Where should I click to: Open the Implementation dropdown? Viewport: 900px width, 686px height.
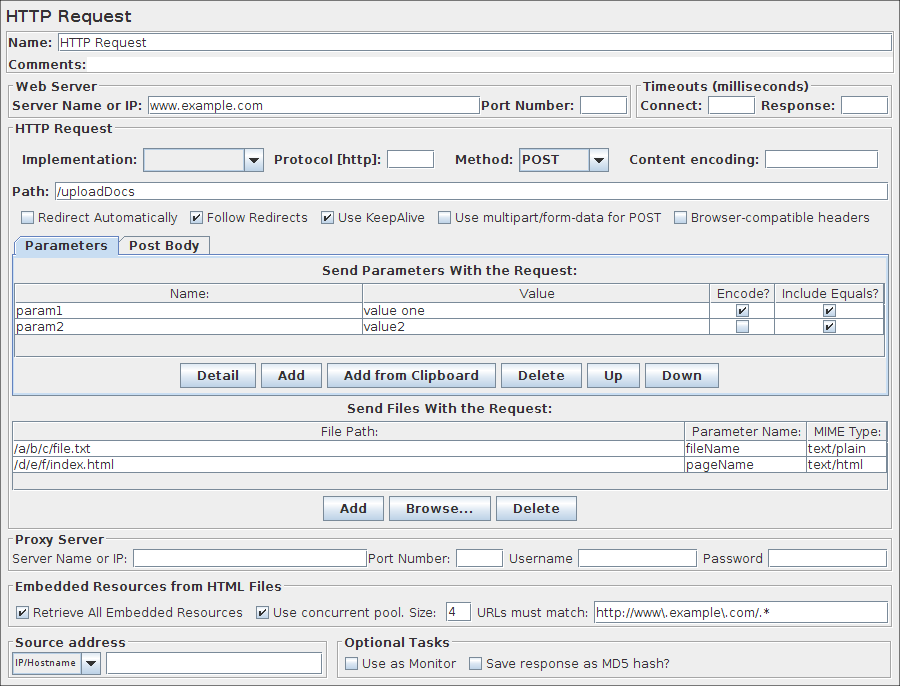[253, 160]
